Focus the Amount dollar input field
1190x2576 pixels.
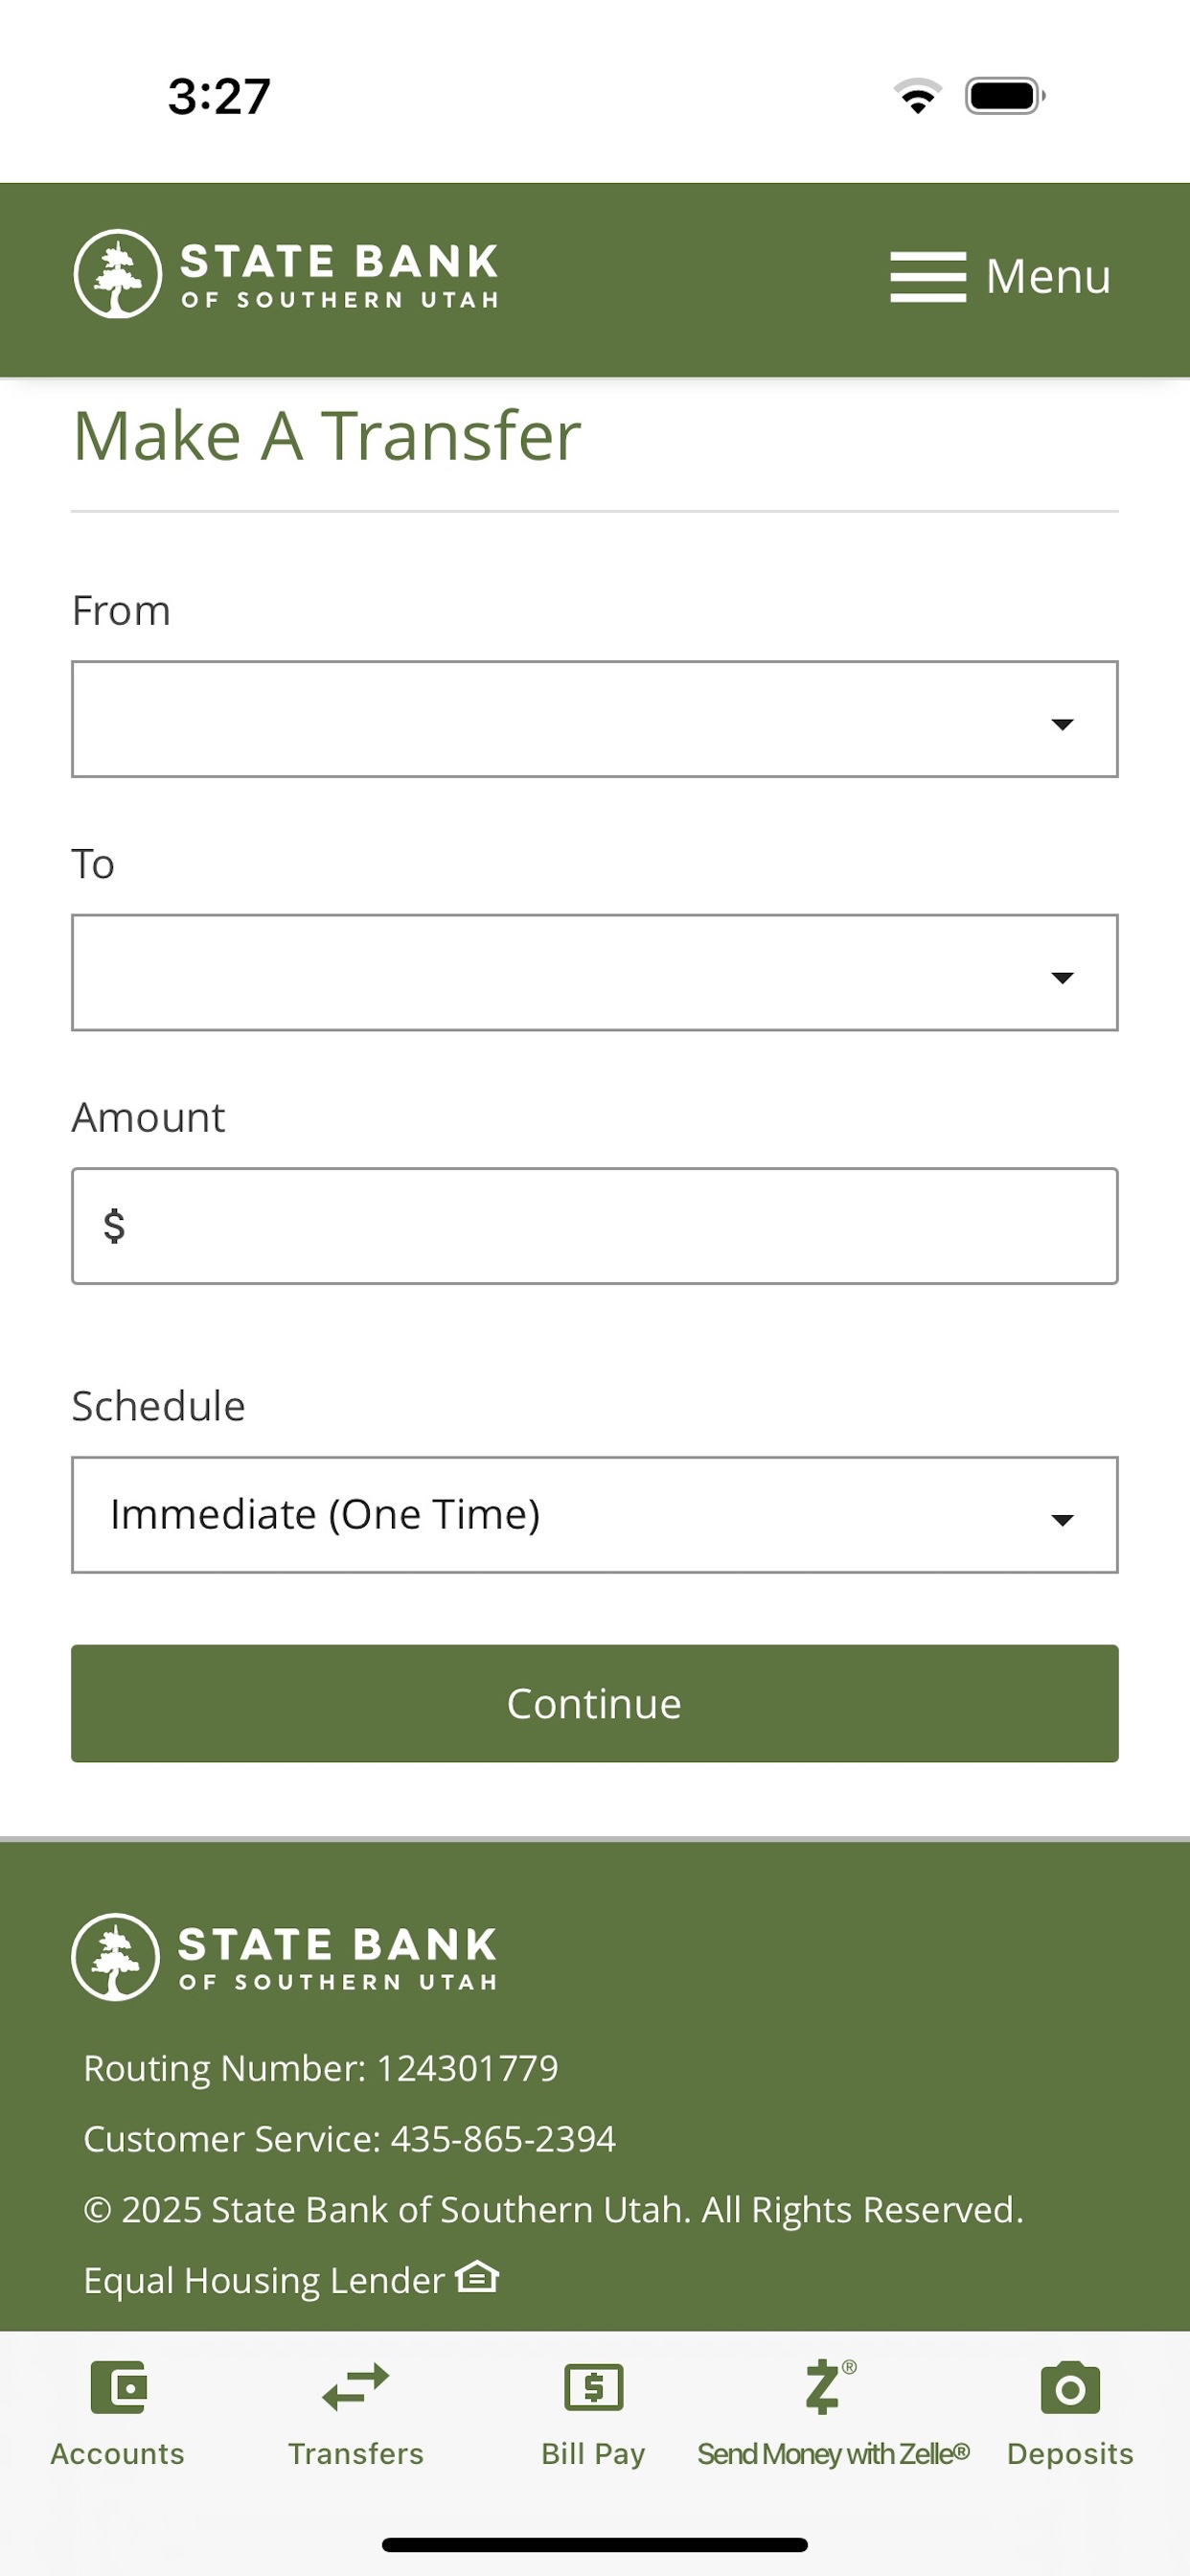pos(595,1226)
